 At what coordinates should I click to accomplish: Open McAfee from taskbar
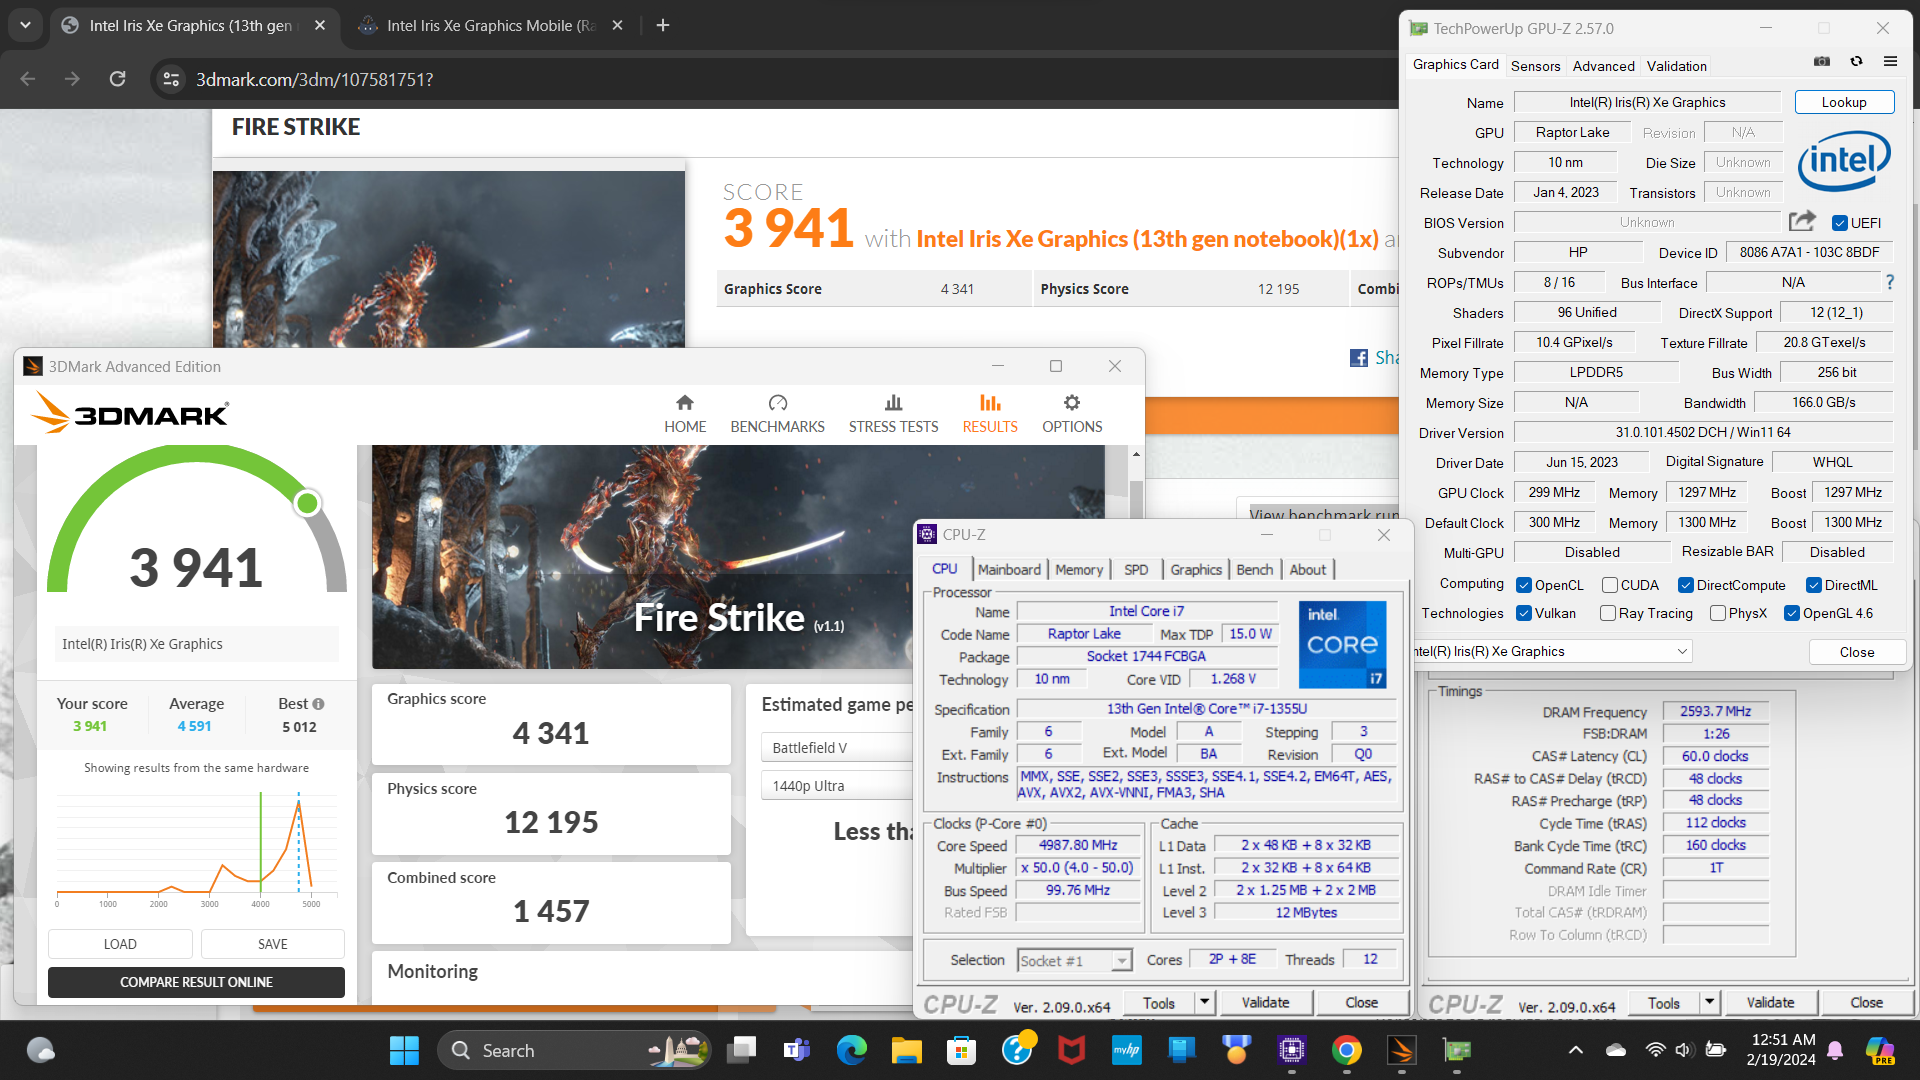point(1071,1050)
